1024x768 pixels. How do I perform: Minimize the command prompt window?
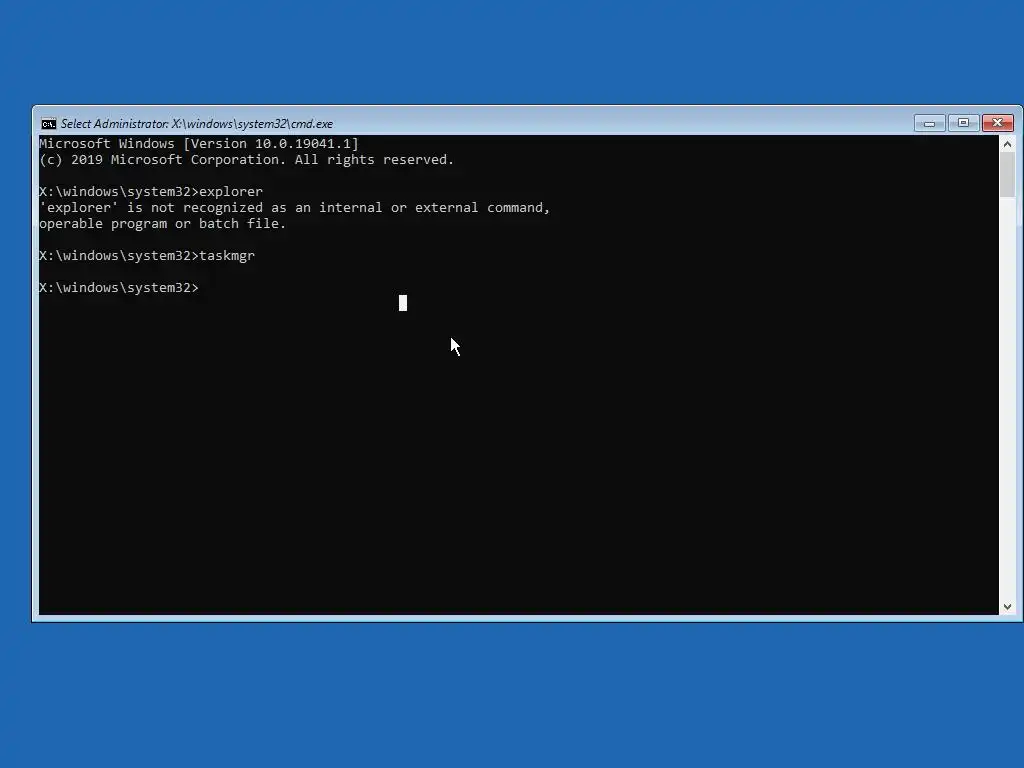point(929,123)
